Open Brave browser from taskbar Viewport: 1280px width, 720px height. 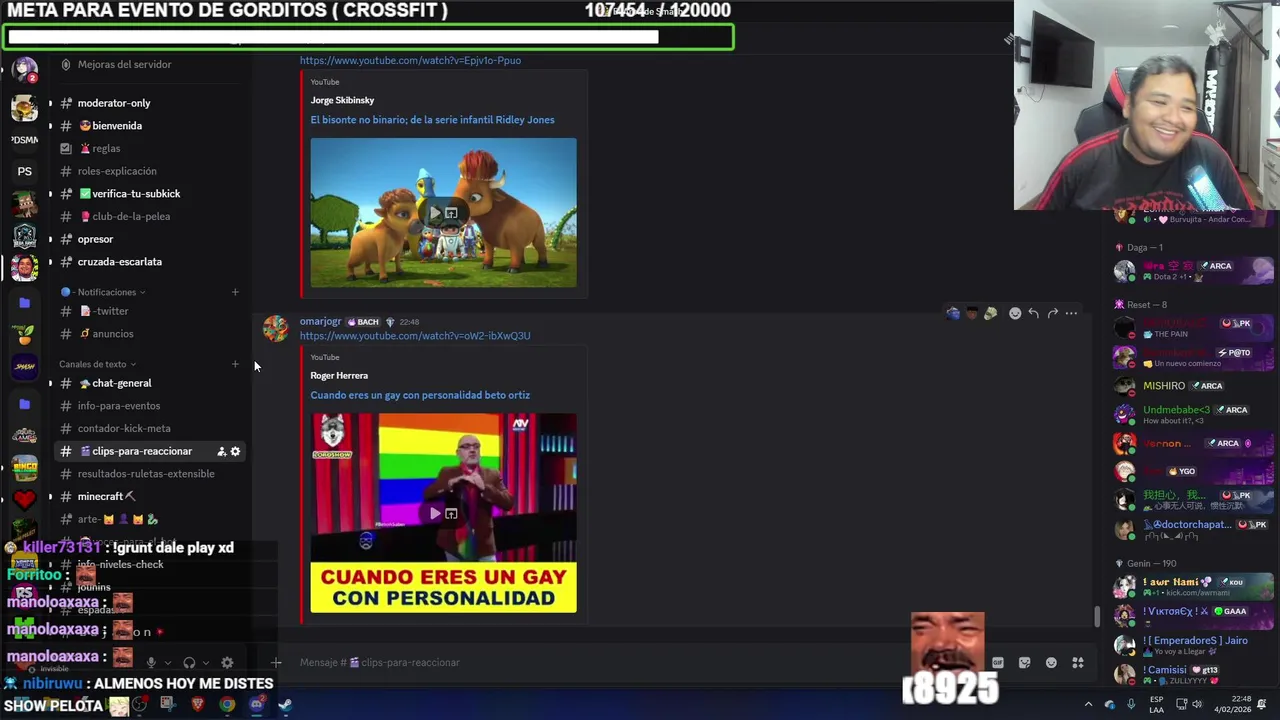tap(197, 705)
